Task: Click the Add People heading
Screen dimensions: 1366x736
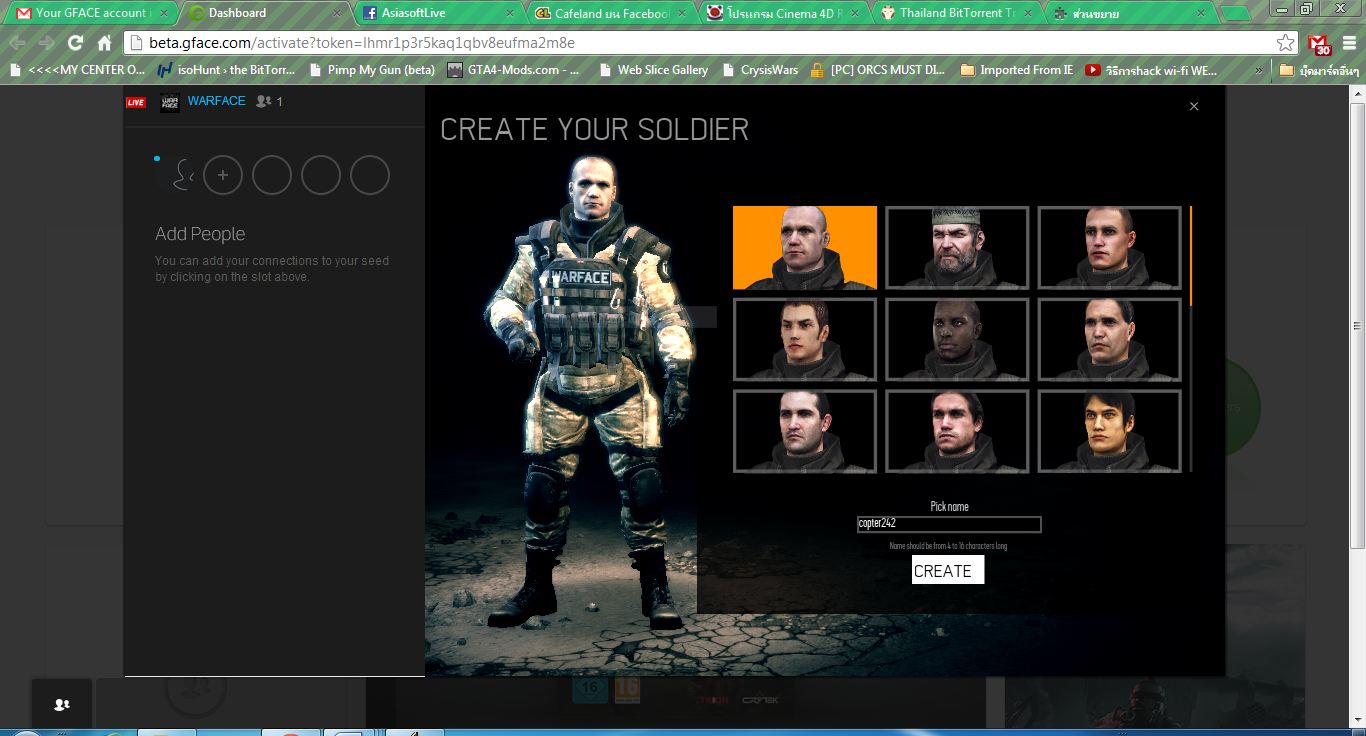Action: tap(200, 234)
